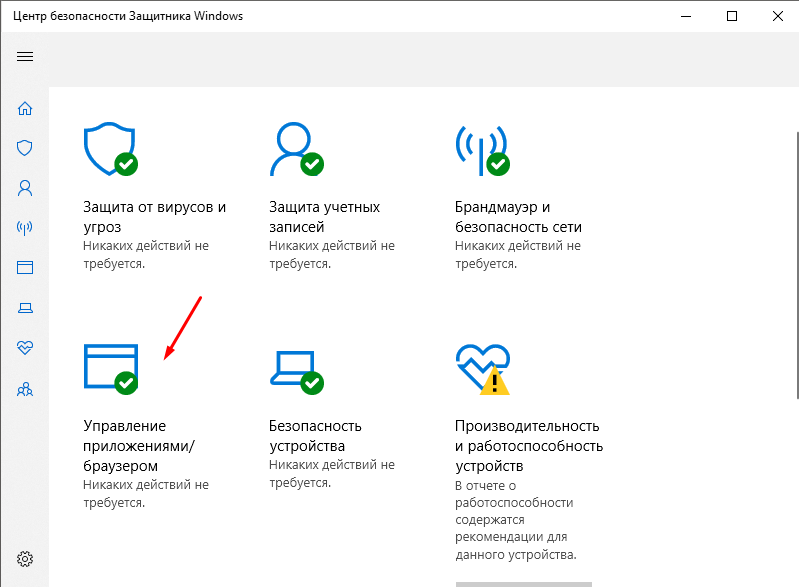Open 'Брандмауэр и безопасность сети' heading
Viewport: 799px width, 587px height.
pos(518,217)
